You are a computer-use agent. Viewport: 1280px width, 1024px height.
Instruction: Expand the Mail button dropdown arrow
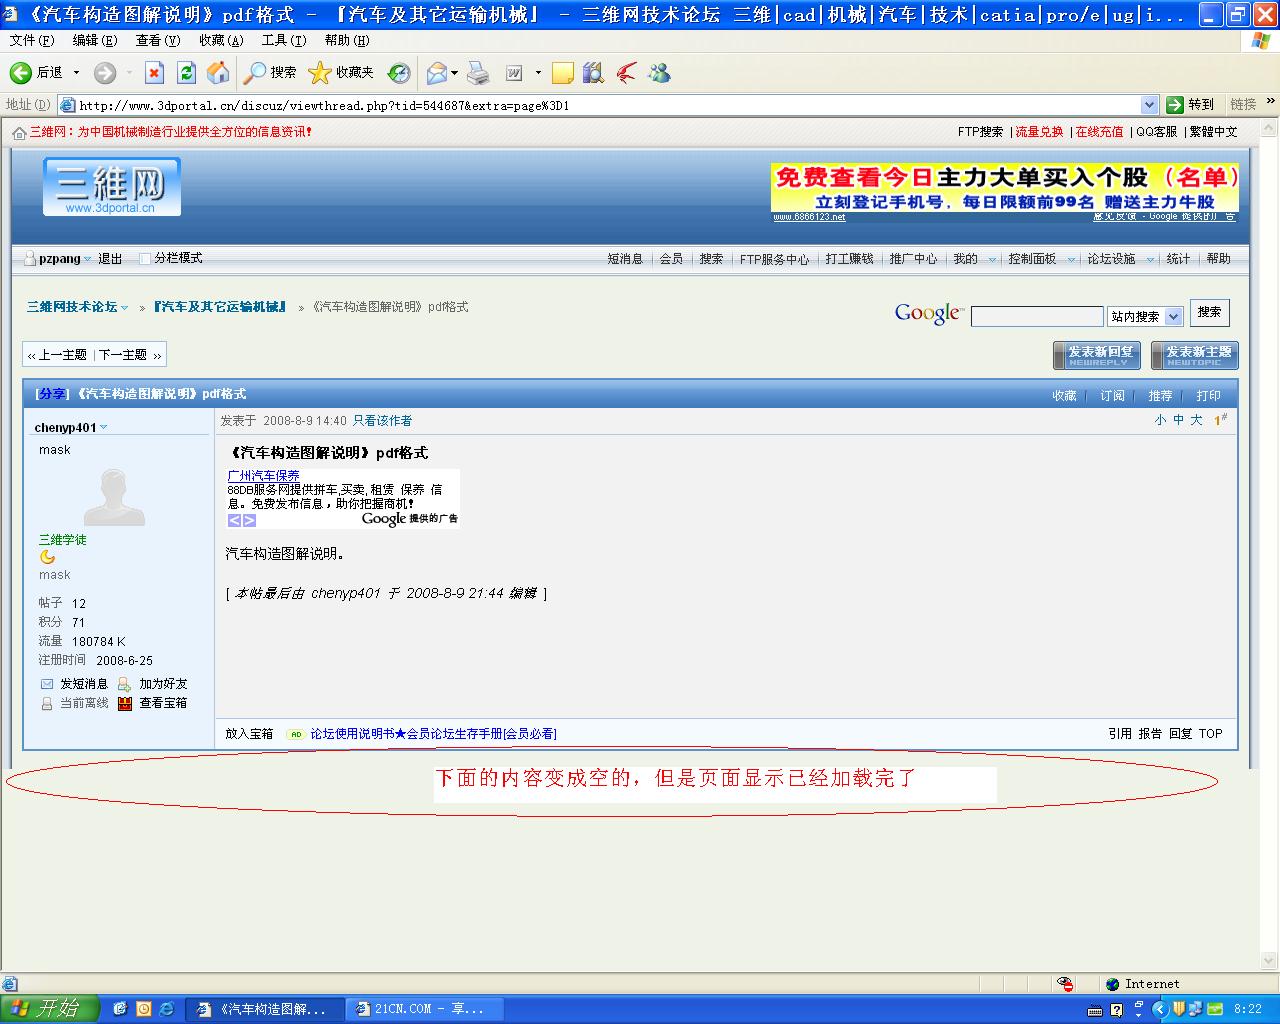pos(454,73)
